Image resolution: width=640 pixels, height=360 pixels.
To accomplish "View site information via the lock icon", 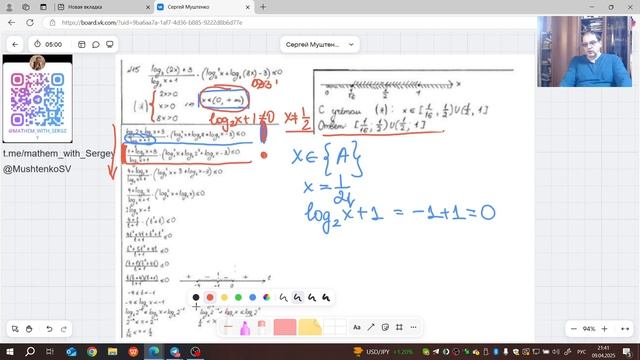I will tap(52, 23).
